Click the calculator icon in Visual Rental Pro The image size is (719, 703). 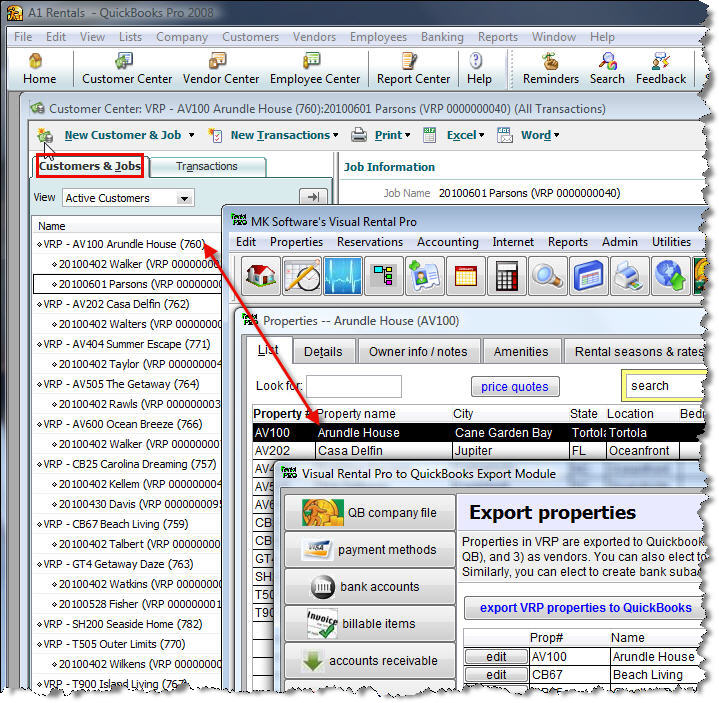click(x=507, y=276)
